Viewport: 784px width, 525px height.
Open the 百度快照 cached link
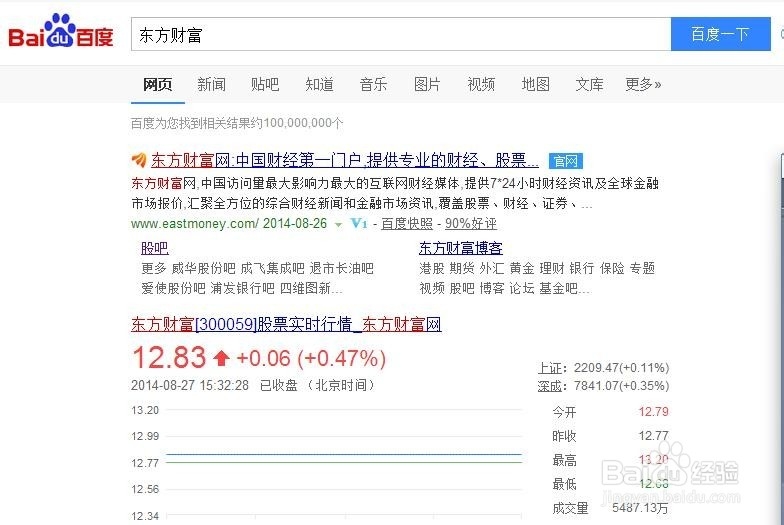[407, 224]
